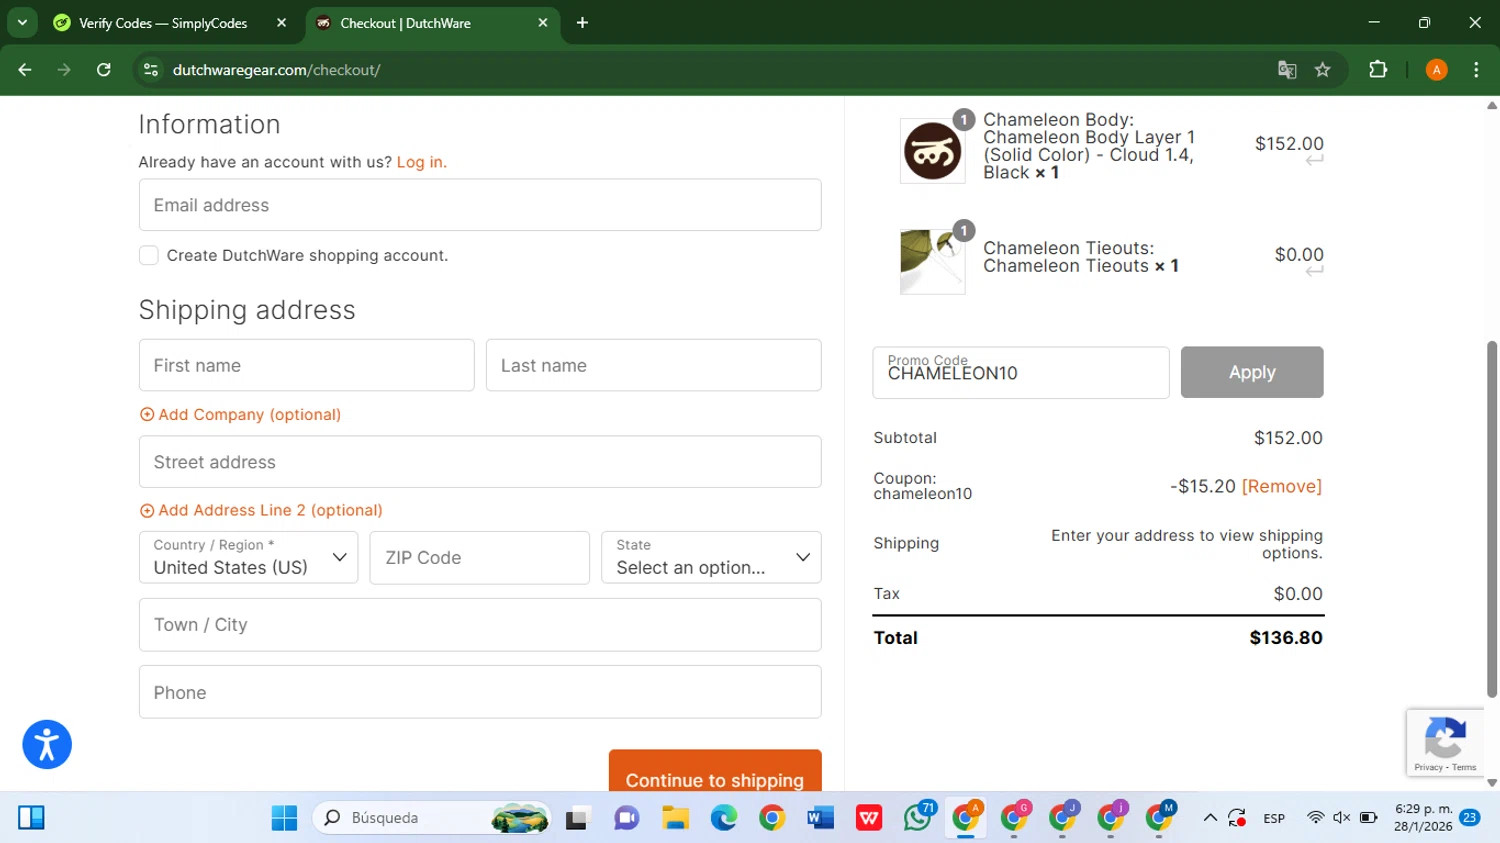
Task: Click the Total amount $136.80
Action: click(1286, 638)
